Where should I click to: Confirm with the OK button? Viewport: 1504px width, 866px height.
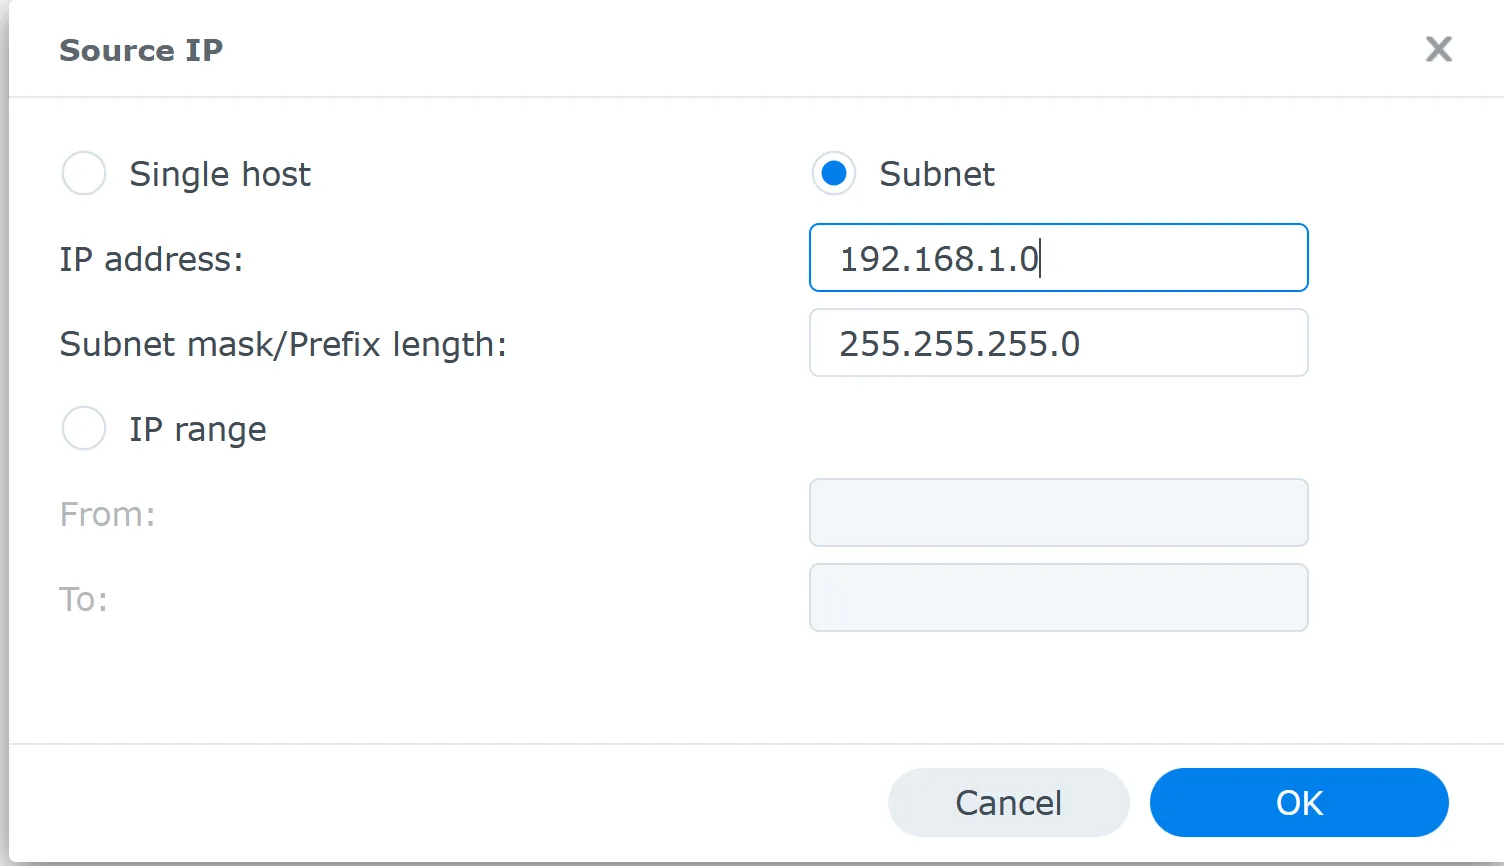[x=1298, y=802]
